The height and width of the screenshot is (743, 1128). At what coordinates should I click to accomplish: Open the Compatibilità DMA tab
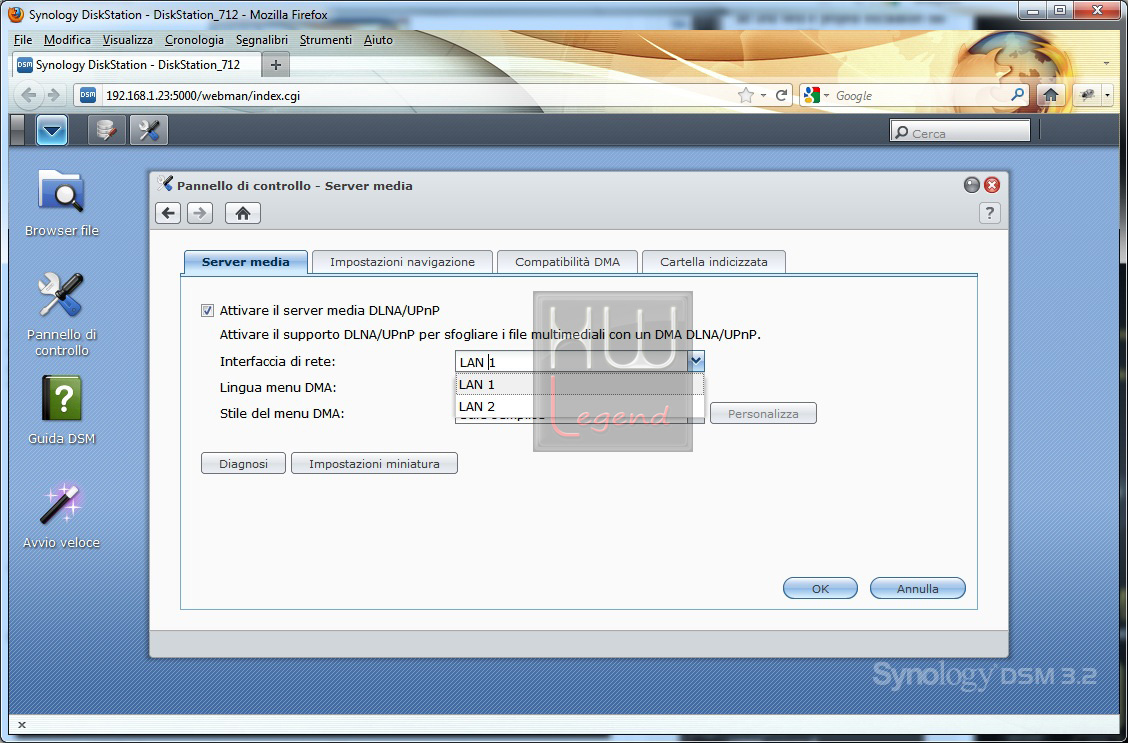(x=568, y=262)
